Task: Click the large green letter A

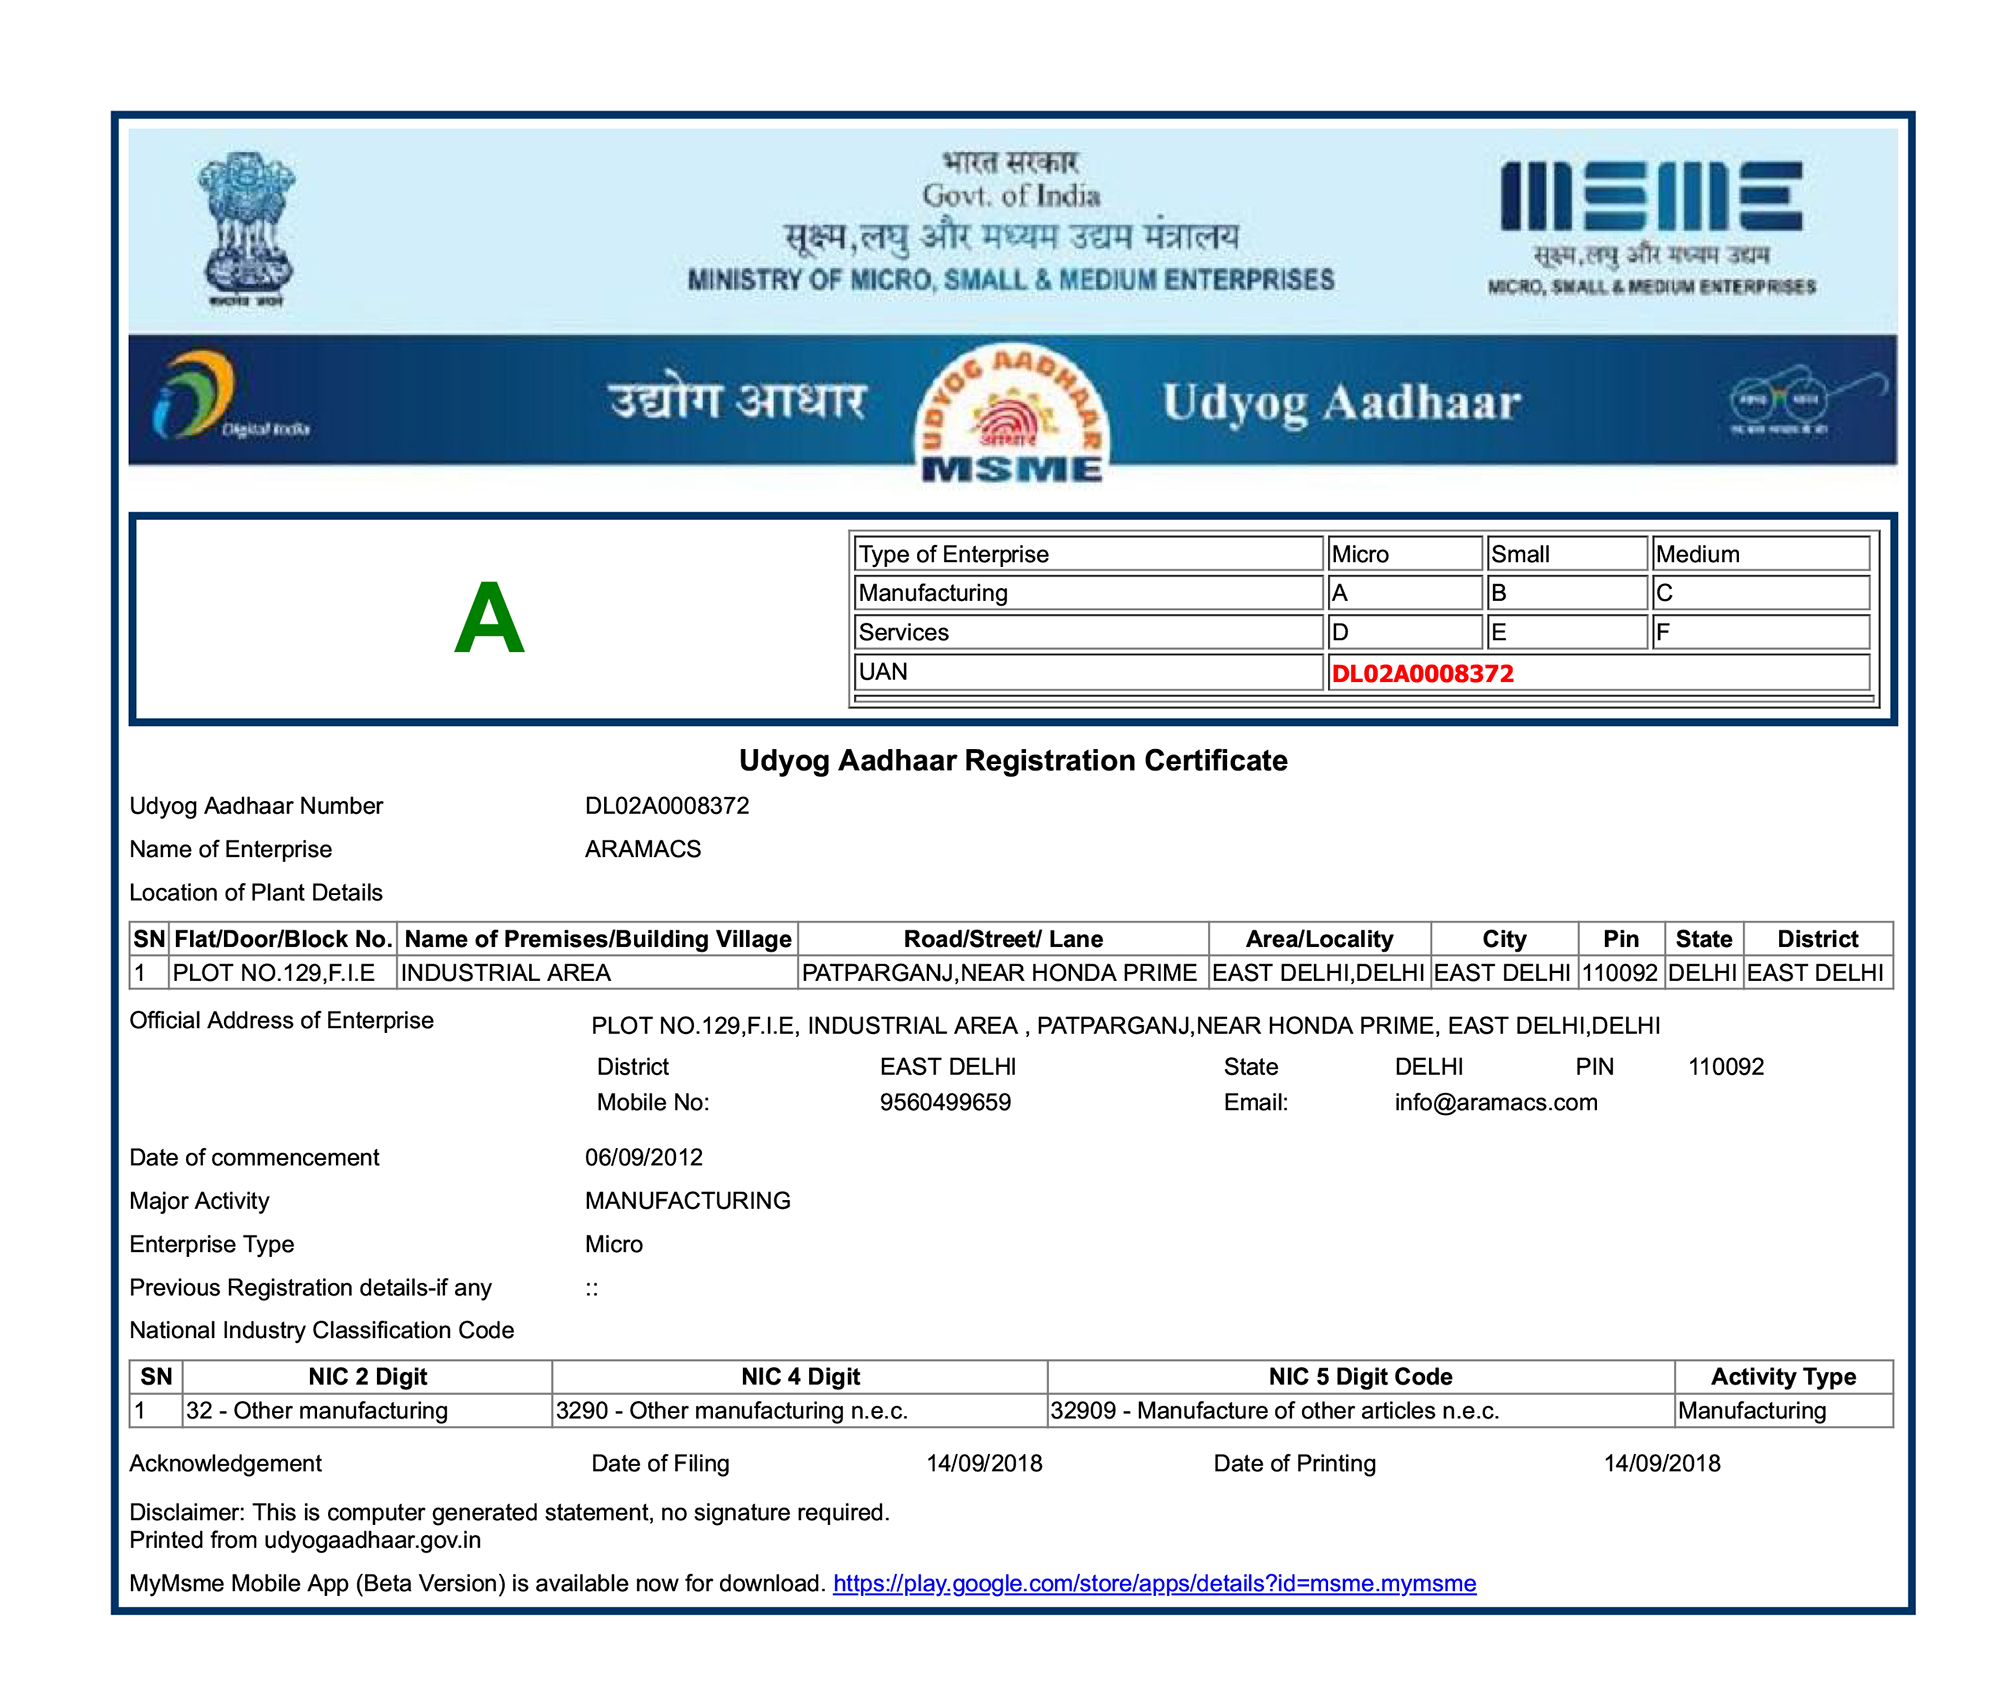Action: pyautogui.click(x=489, y=619)
